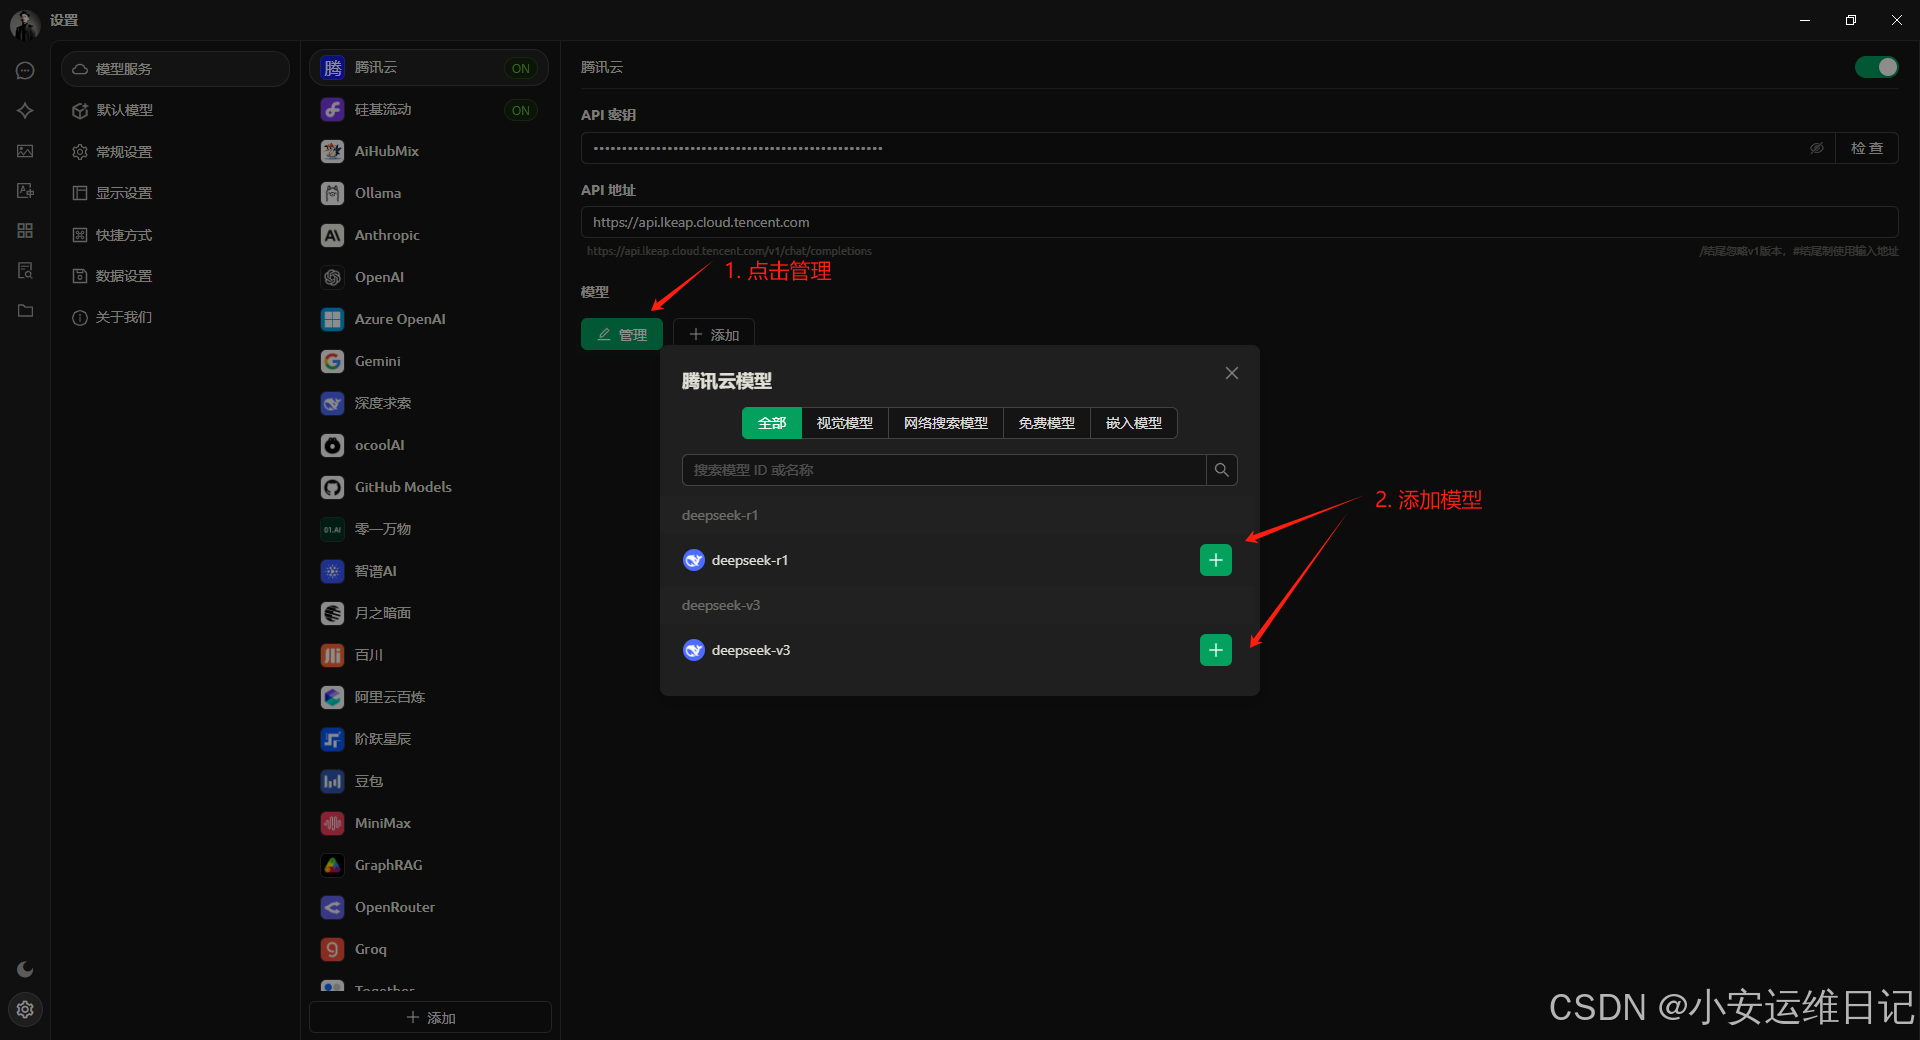Click the 搜索模型 ID 或名称 search field
Screen dimensions: 1920x1040
944,470
